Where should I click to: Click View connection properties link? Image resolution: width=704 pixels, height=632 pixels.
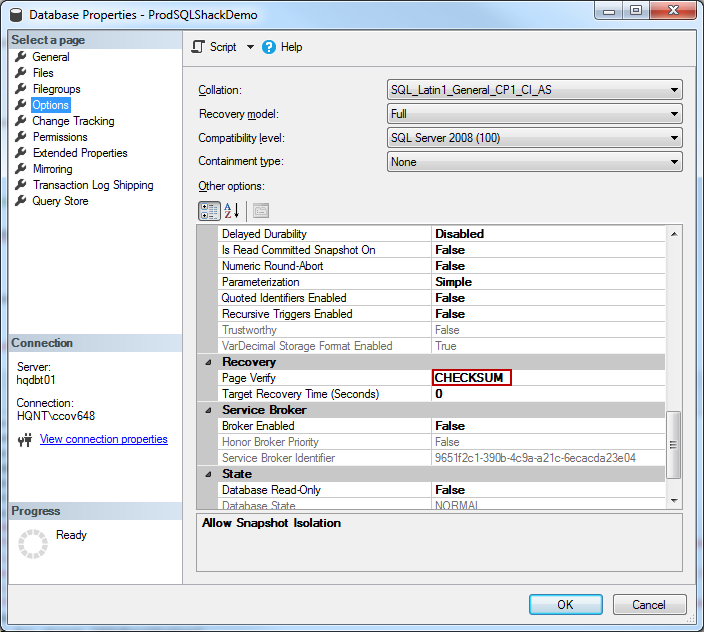coord(103,439)
